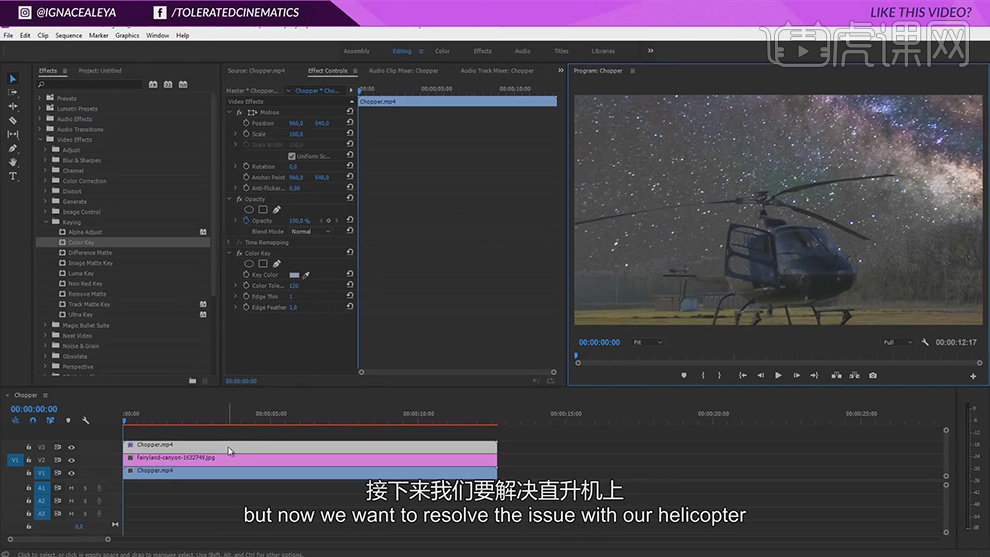Select the Hand tool

[x=13, y=162]
